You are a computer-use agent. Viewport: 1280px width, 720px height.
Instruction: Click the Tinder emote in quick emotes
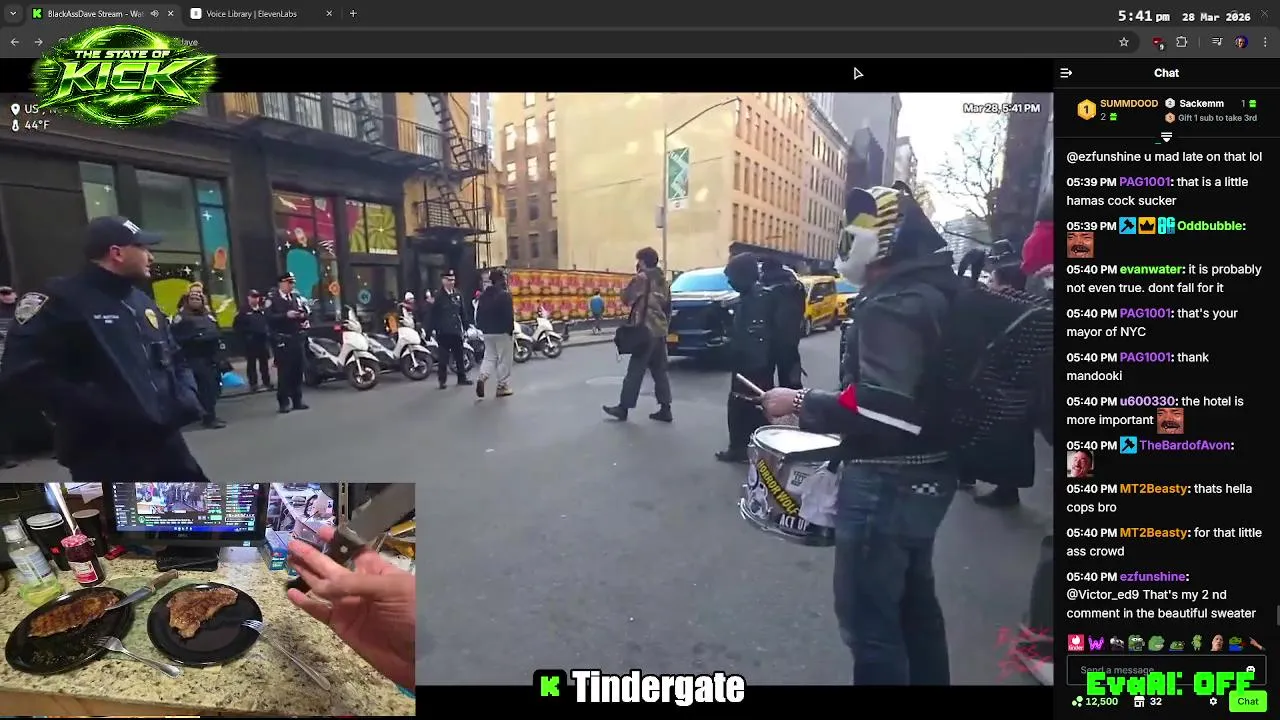(x=1076, y=643)
